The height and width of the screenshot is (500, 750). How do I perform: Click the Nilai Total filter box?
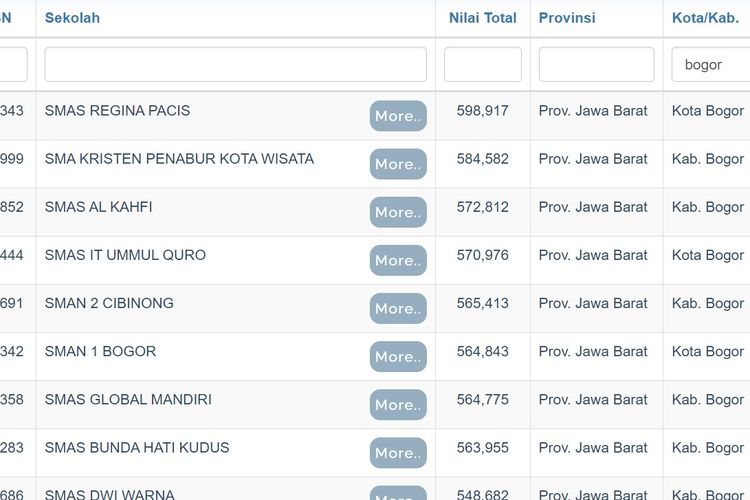[482, 65]
